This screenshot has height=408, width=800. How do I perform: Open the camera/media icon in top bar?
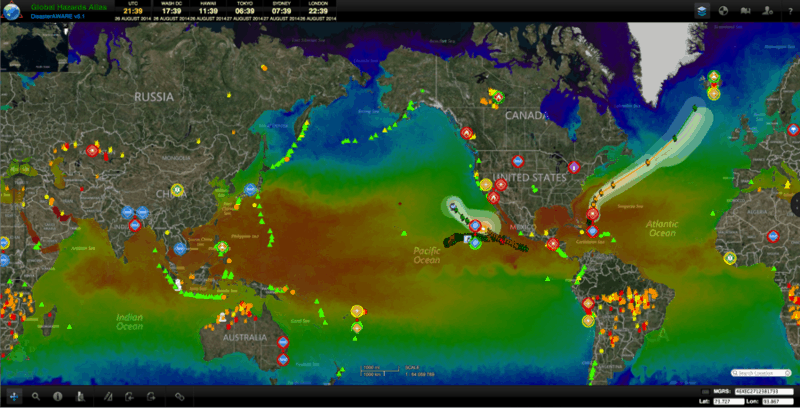pos(746,9)
